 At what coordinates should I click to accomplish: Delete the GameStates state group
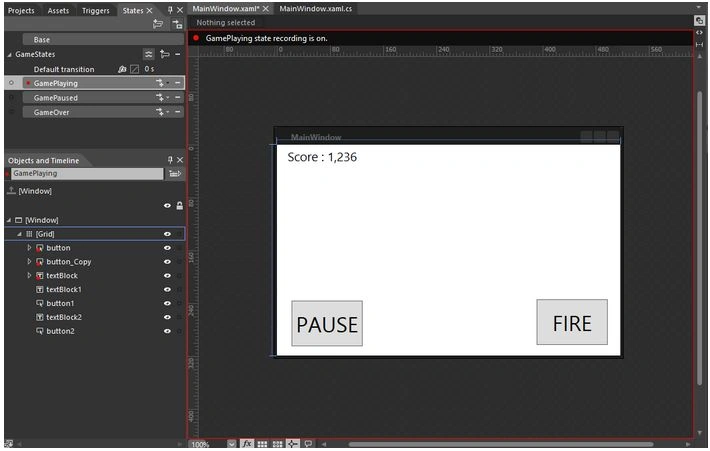(x=178, y=54)
